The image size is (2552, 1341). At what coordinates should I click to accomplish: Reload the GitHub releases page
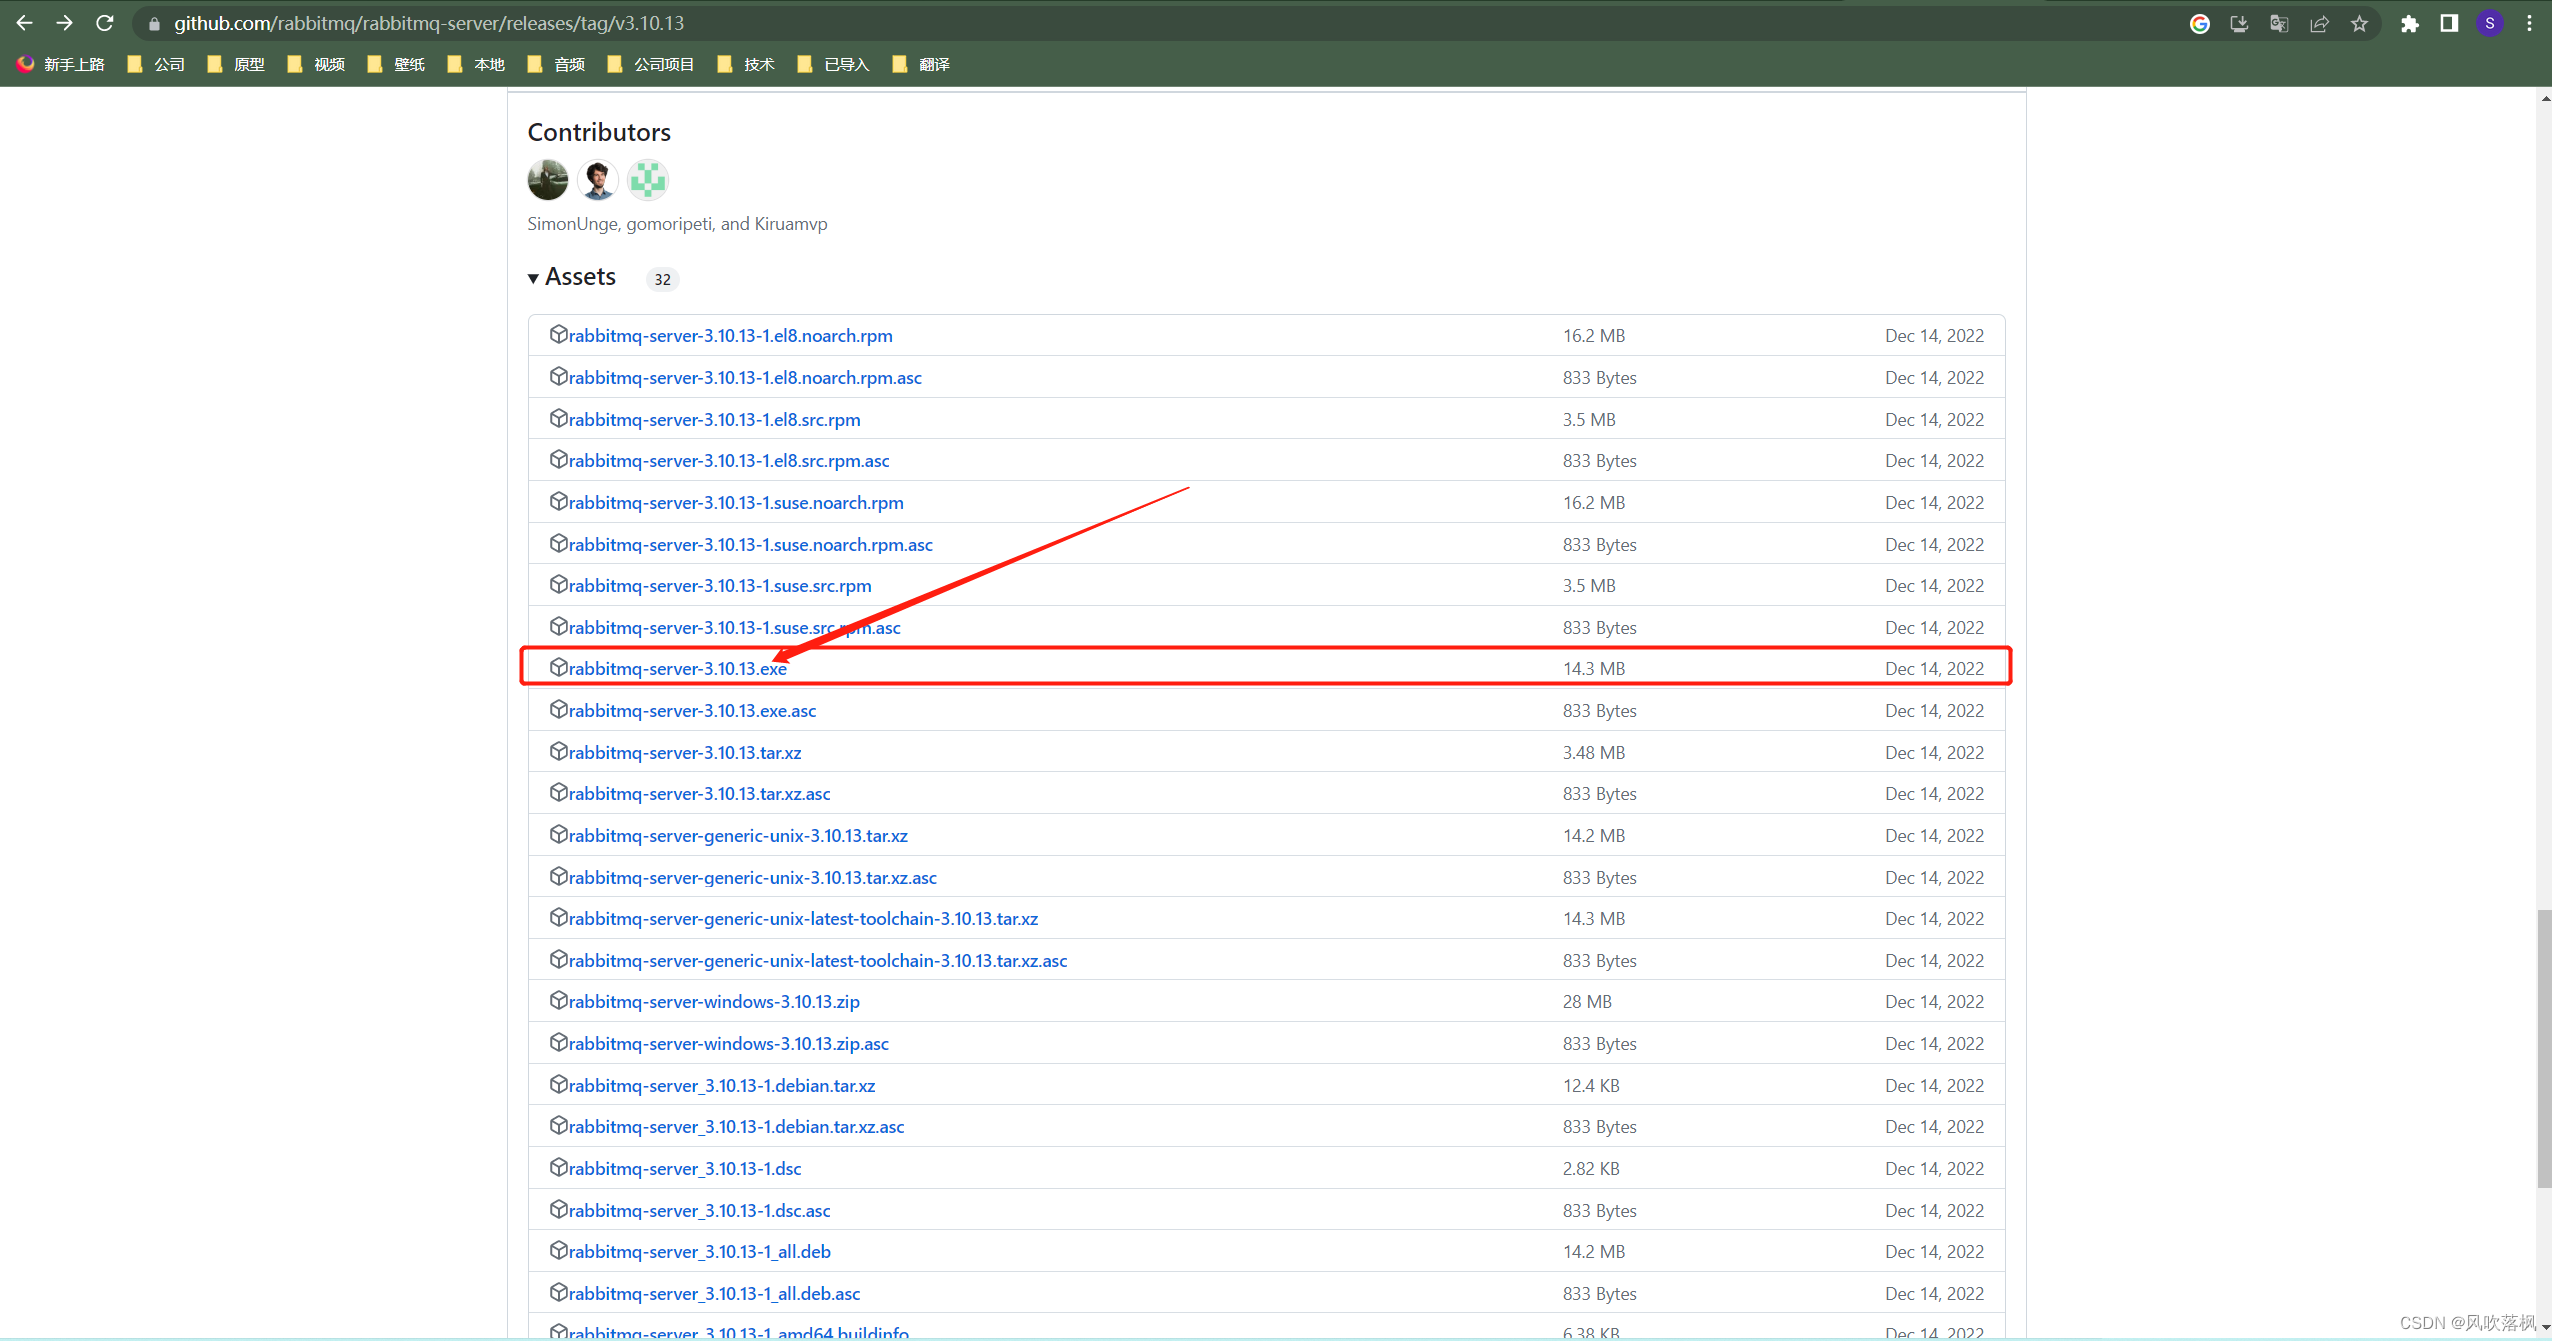[104, 22]
